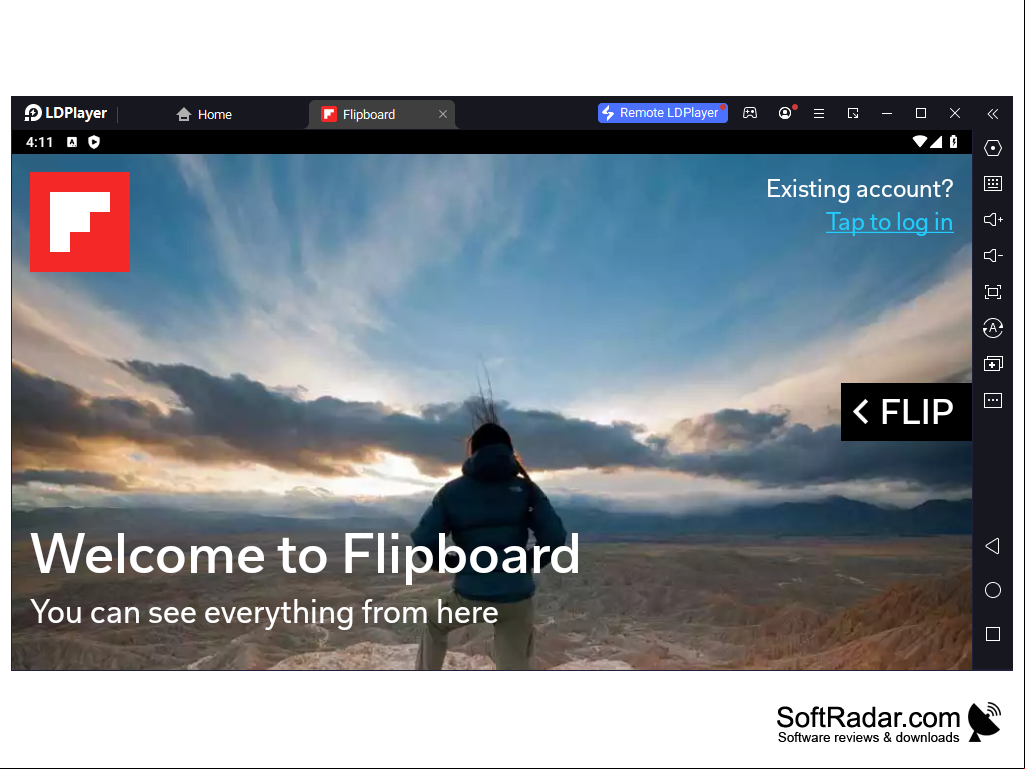1025x769 pixels.
Task: Show more sidebar tools (three dots)
Action: click(992, 400)
